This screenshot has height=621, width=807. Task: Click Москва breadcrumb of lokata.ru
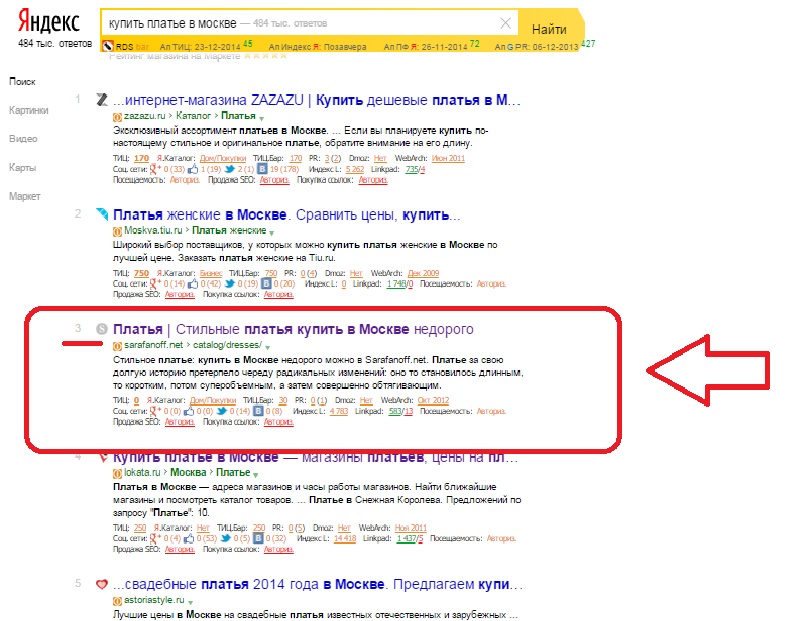coord(188,472)
